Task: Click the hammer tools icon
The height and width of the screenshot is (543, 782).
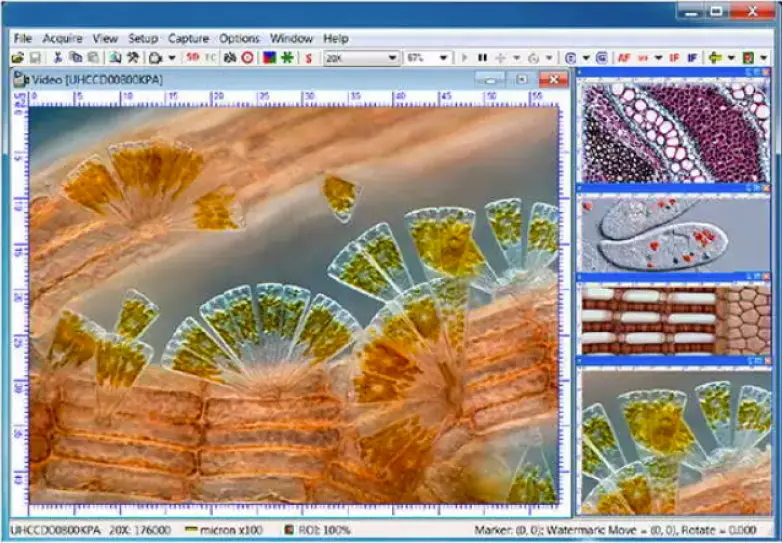Action: (133, 58)
